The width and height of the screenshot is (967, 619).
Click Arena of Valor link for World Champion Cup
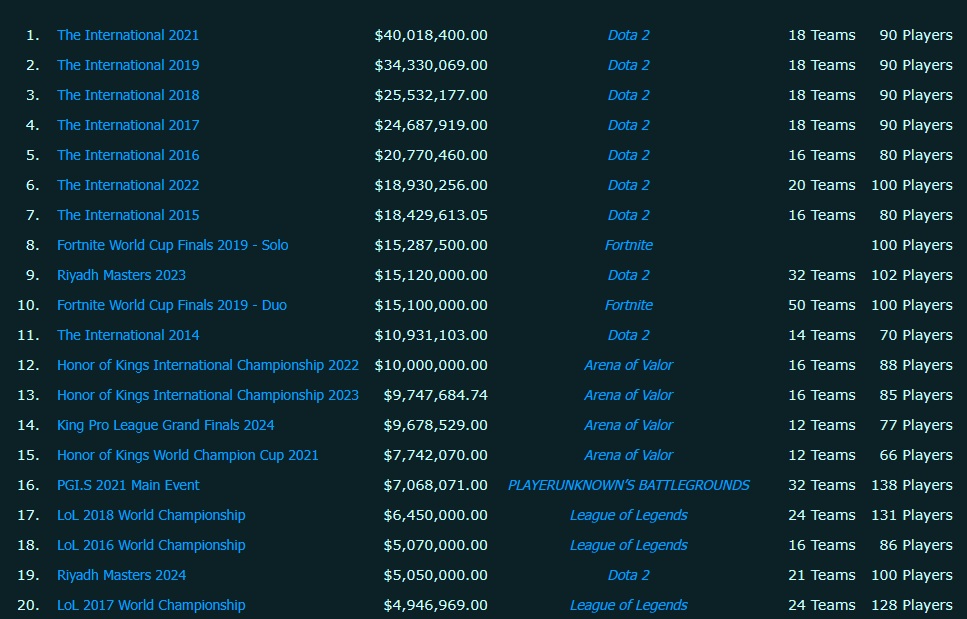click(x=628, y=455)
